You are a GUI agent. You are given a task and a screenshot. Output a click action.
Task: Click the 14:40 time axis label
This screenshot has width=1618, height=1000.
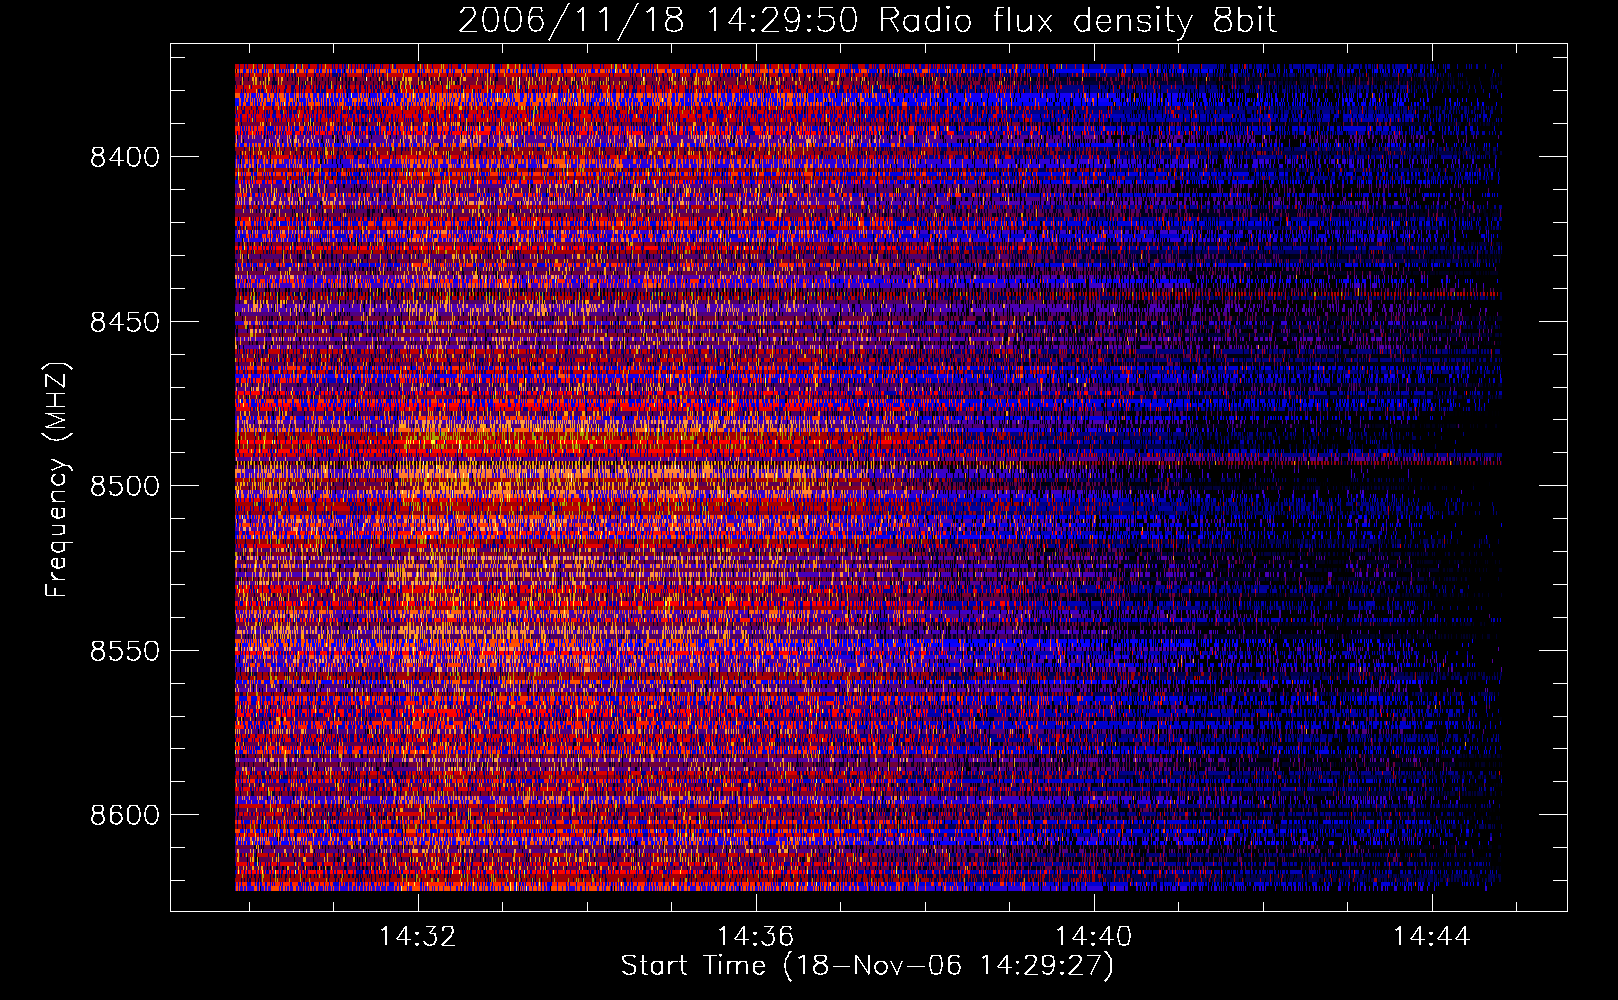(1094, 936)
